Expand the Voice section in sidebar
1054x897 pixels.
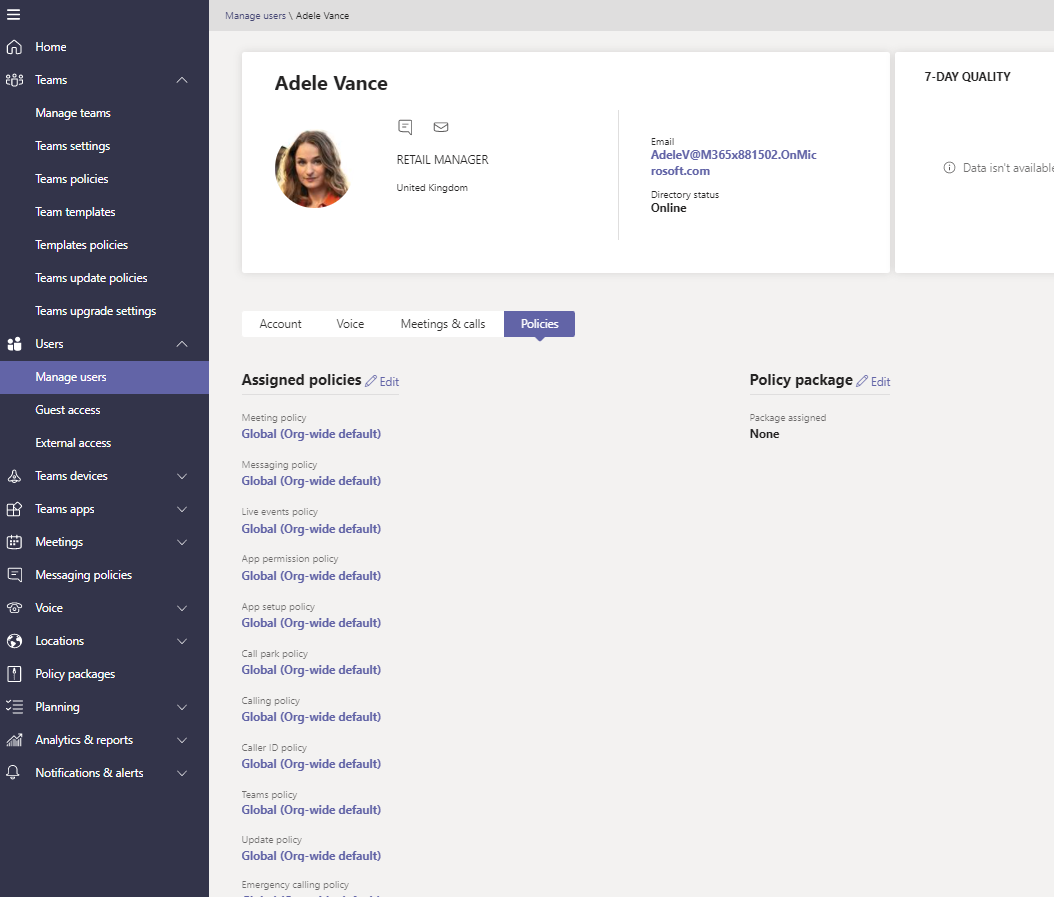click(x=182, y=608)
